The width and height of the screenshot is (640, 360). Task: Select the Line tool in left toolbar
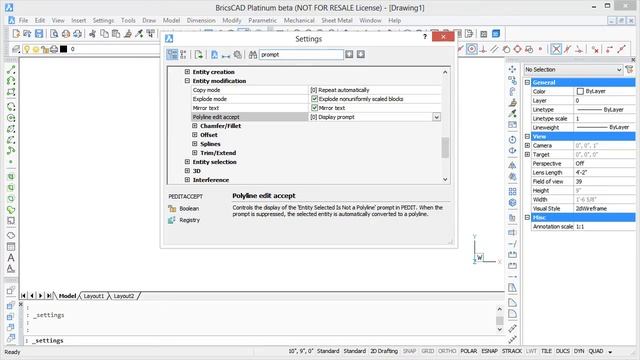[11, 70]
